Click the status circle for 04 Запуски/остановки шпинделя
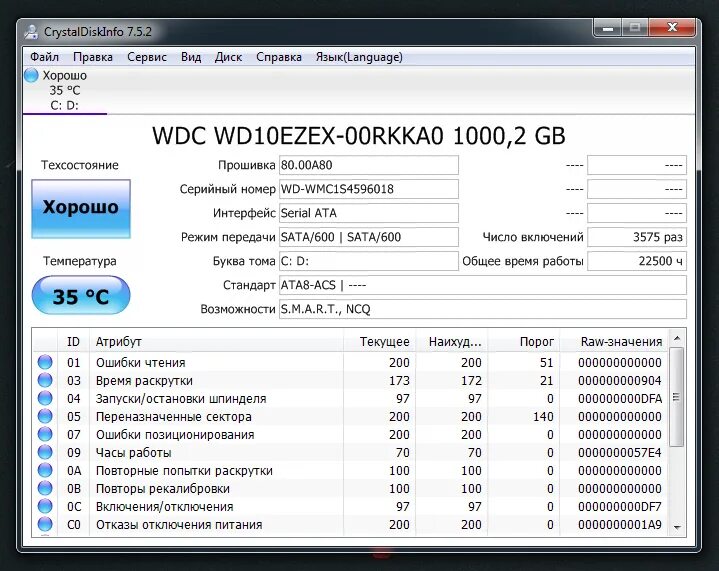 coord(45,398)
